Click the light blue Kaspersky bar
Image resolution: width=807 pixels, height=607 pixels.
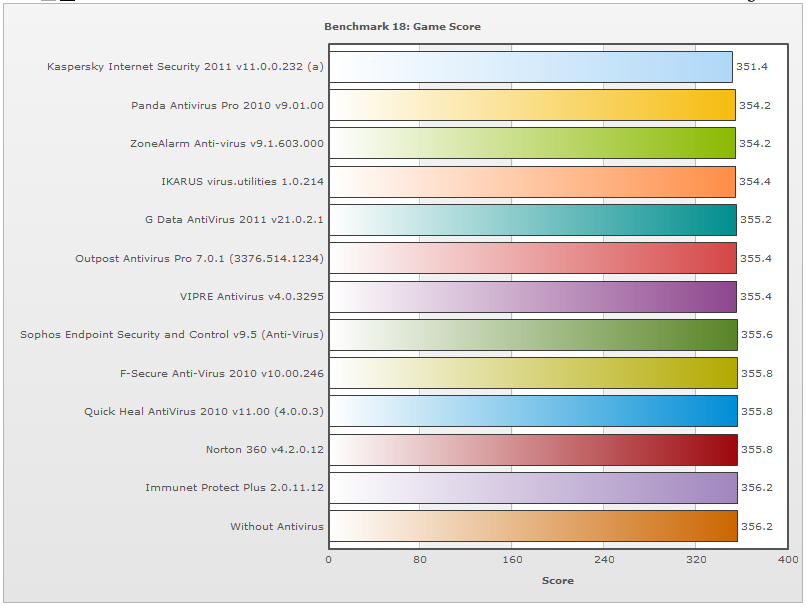tap(531, 67)
